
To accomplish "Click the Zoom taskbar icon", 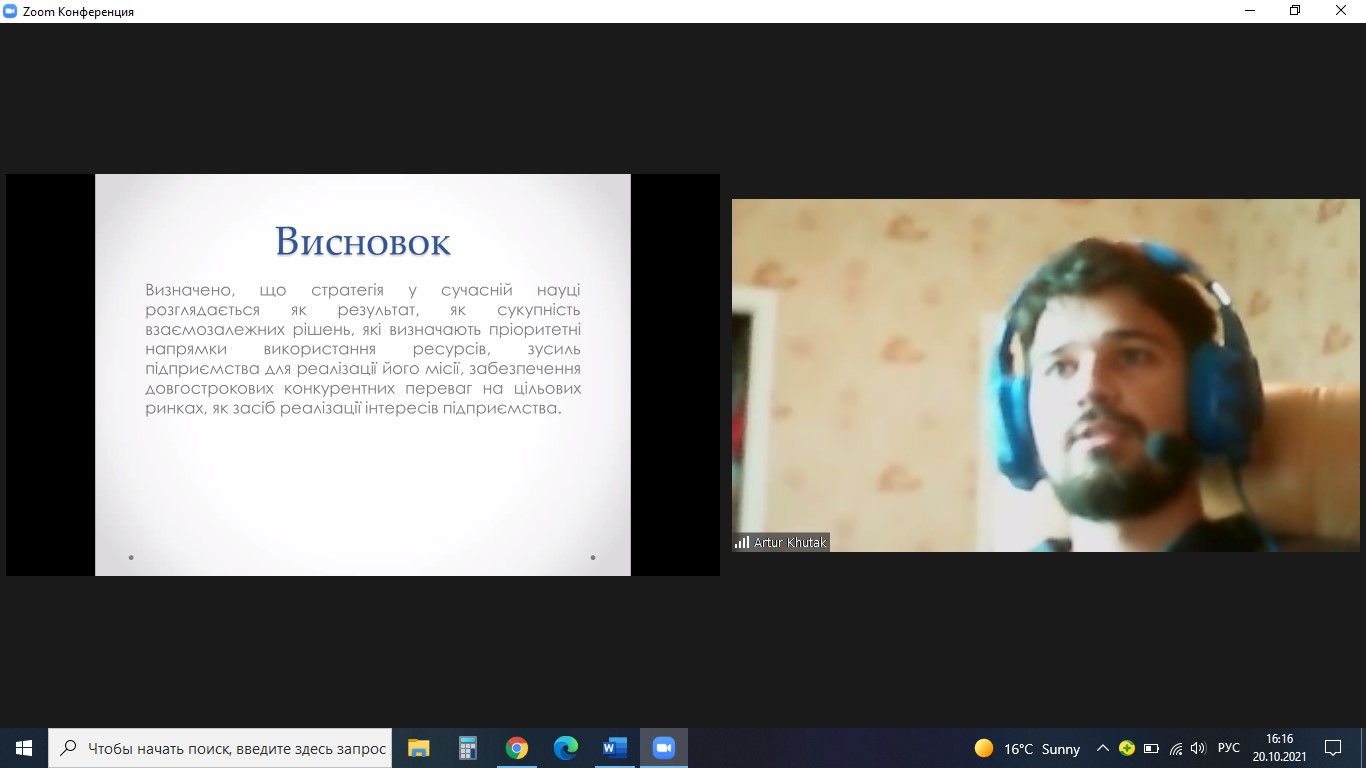I will 664,748.
